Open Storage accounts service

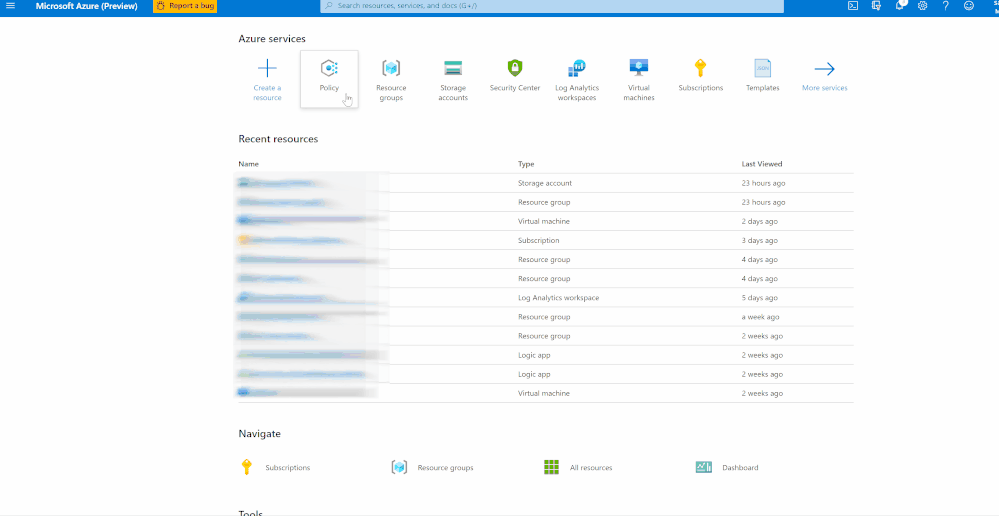[x=453, y=79]
